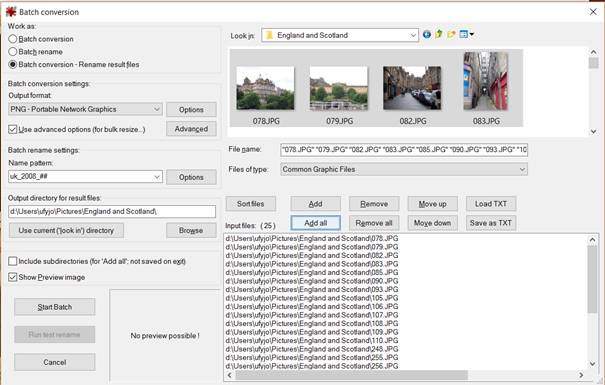
Task: Close the Batch conversion dialog
Action: pyautogui.click(x=593, y=12)
